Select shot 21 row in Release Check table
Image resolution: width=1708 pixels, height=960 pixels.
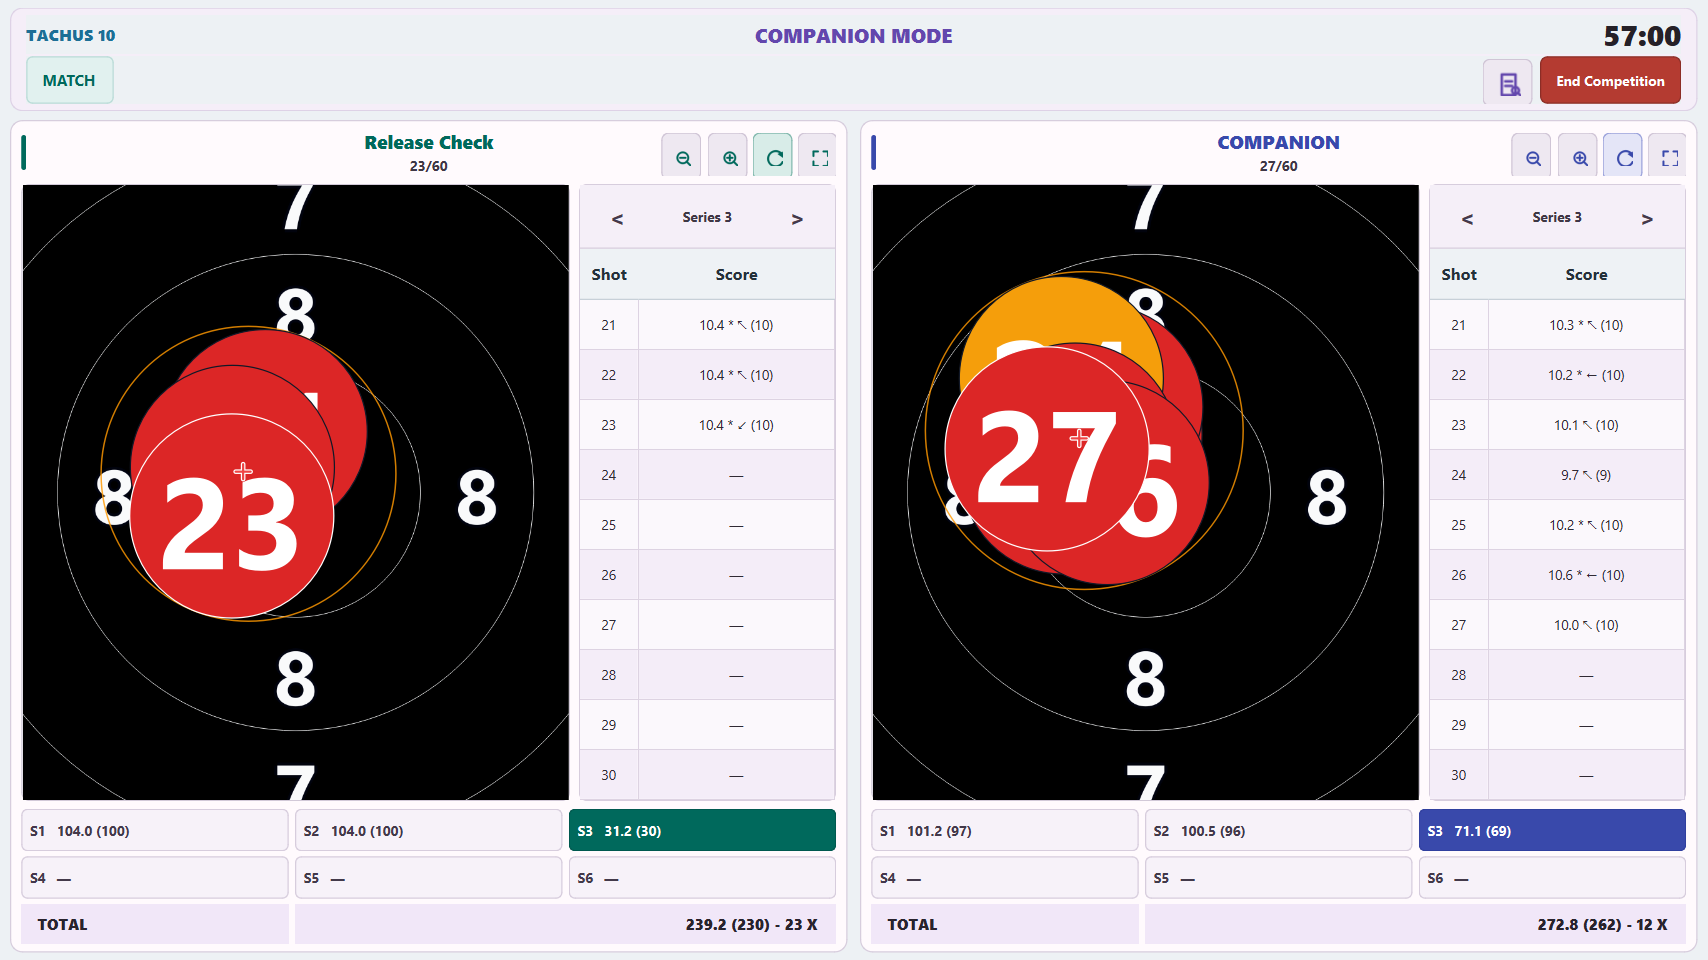tap(707, 325)
